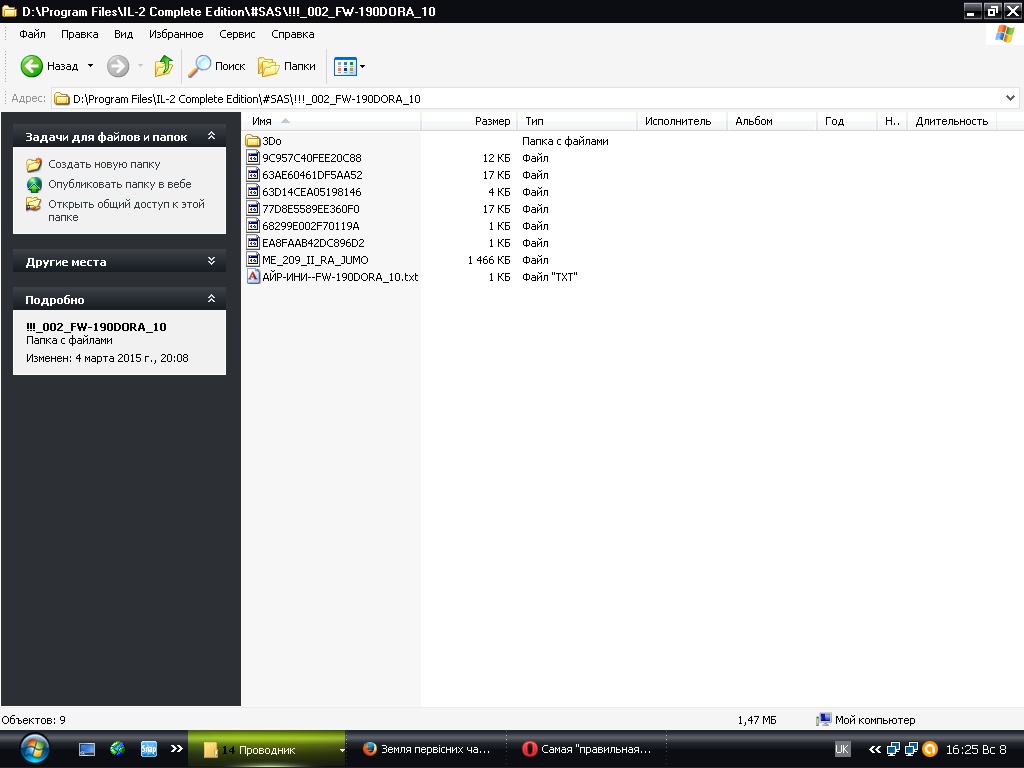
Task: Select the АЙР-ИНИ--FW-190DORA_10.txt file name
Action: coord(340,277)
